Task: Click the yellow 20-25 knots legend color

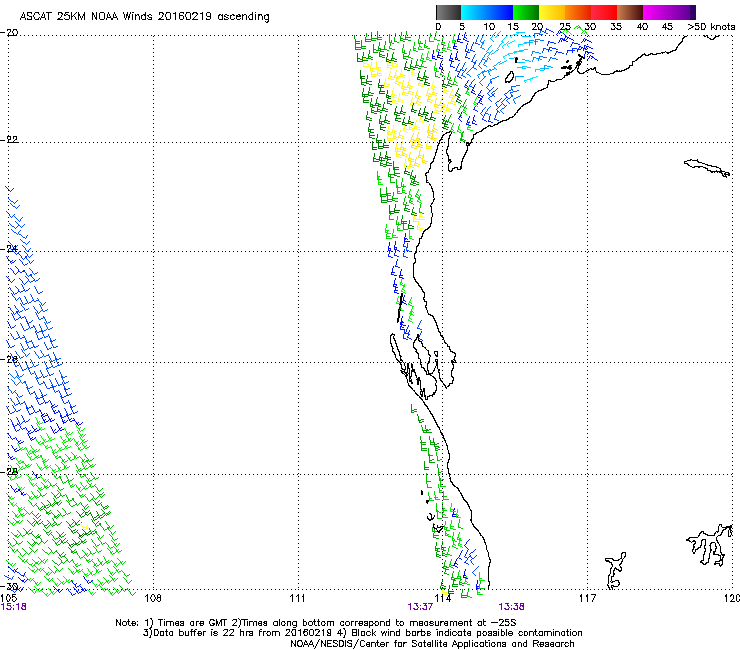Action: point(552,12)
